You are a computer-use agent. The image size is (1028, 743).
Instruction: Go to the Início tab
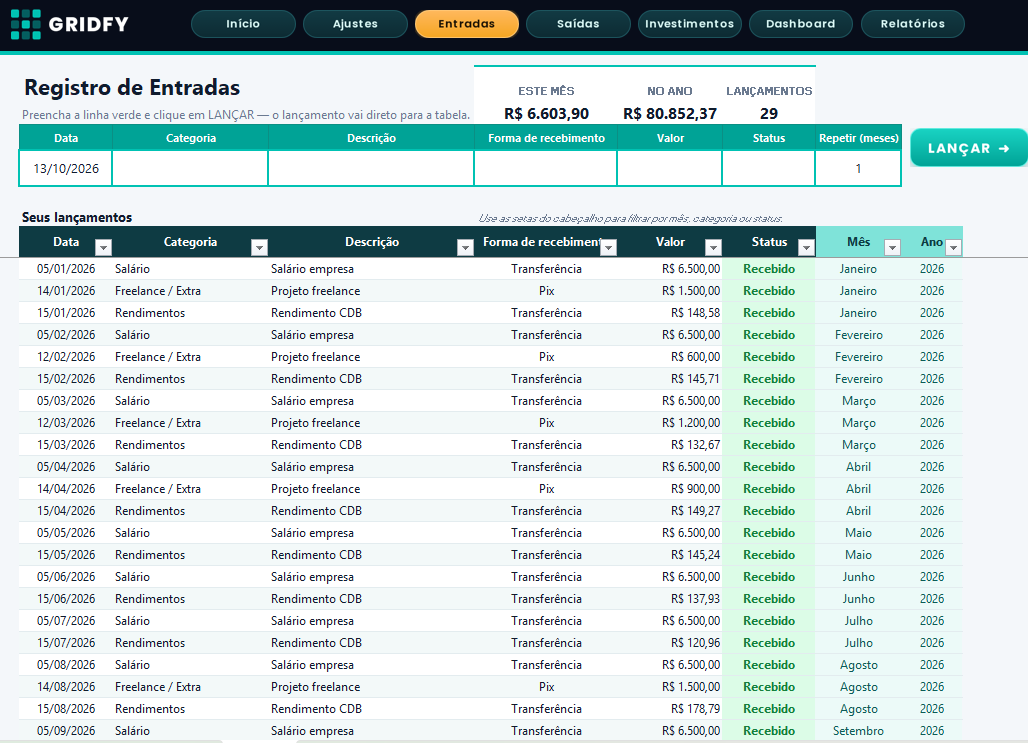pos(243,24)
